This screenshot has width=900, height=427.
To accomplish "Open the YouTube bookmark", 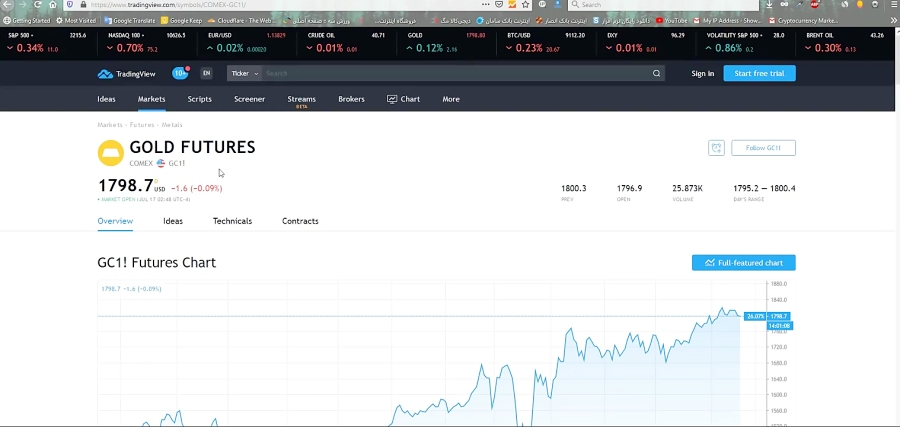I will click(x=672, y=21).
